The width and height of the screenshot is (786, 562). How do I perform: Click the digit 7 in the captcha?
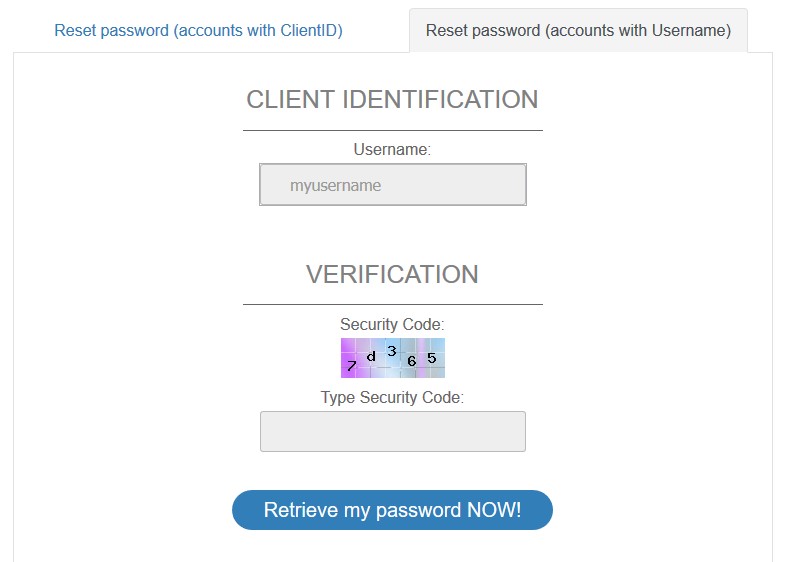(351, 366)
